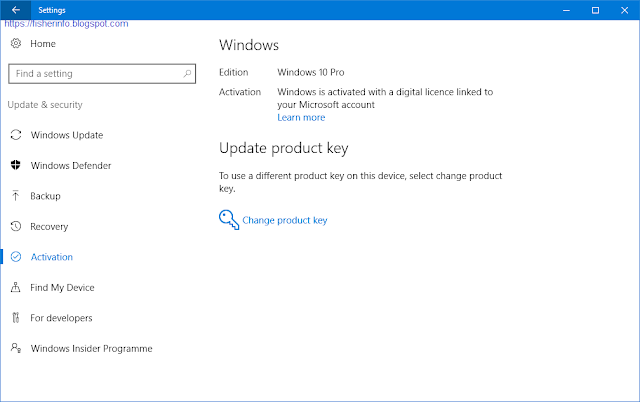Open Windows Update section
Screen dimensions: 640x402
67,135
